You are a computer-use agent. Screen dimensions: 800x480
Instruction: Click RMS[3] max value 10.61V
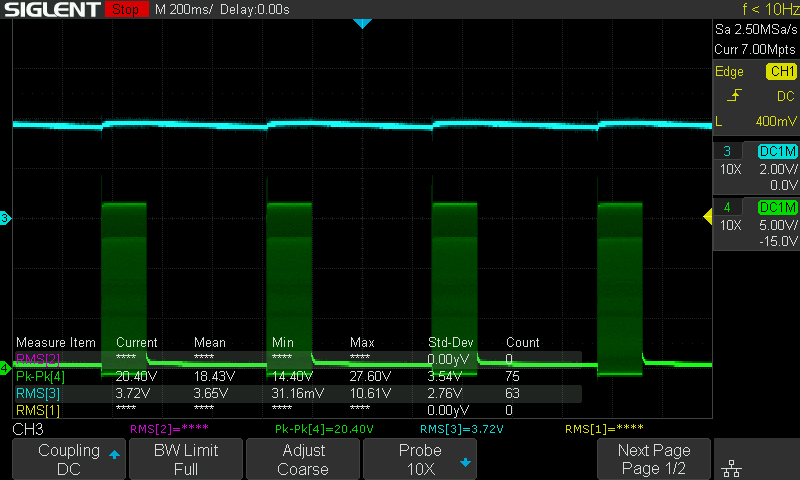click(x=370, y=393)
